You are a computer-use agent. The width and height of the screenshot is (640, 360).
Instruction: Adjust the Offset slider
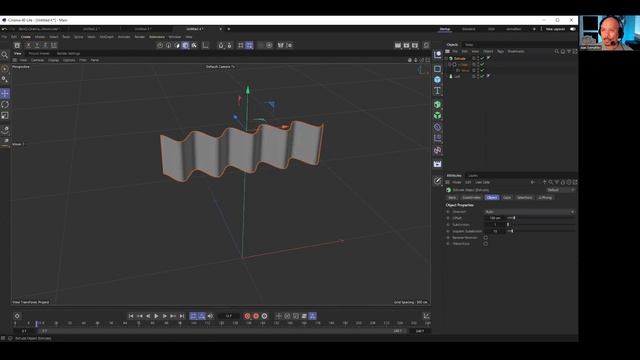tap(541, 218)
